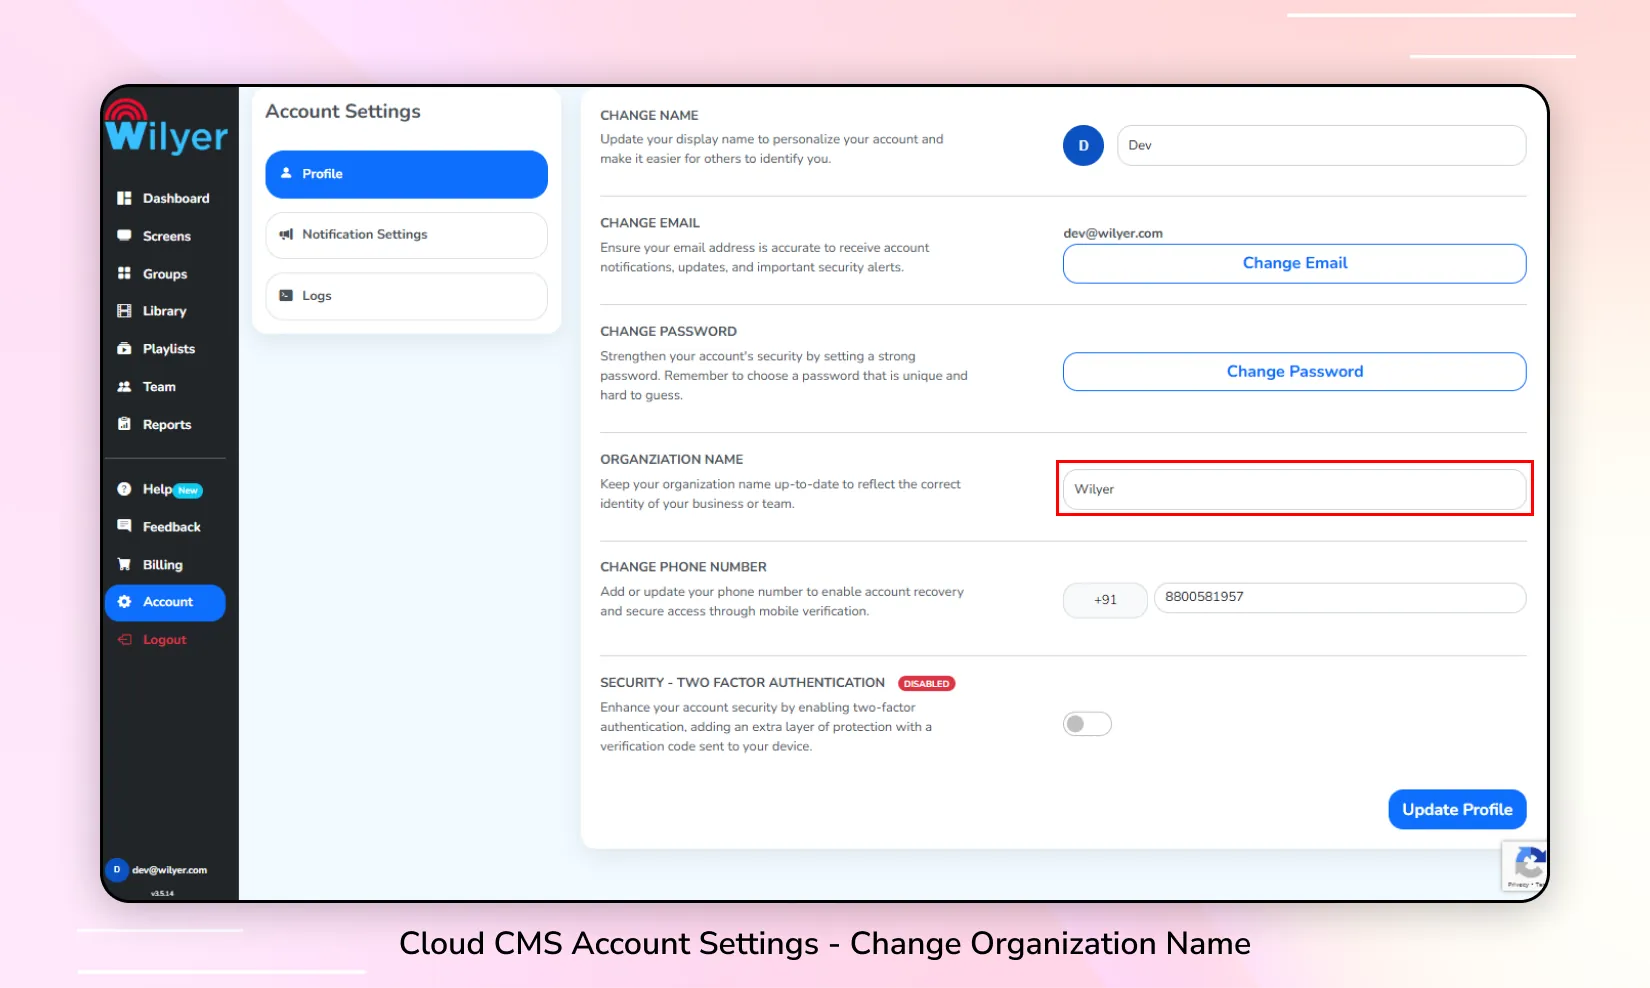The width and height of the screenshot is (1650, 988).
Task: Click the Logout arrow icon
Action: (x=124, y=640)
